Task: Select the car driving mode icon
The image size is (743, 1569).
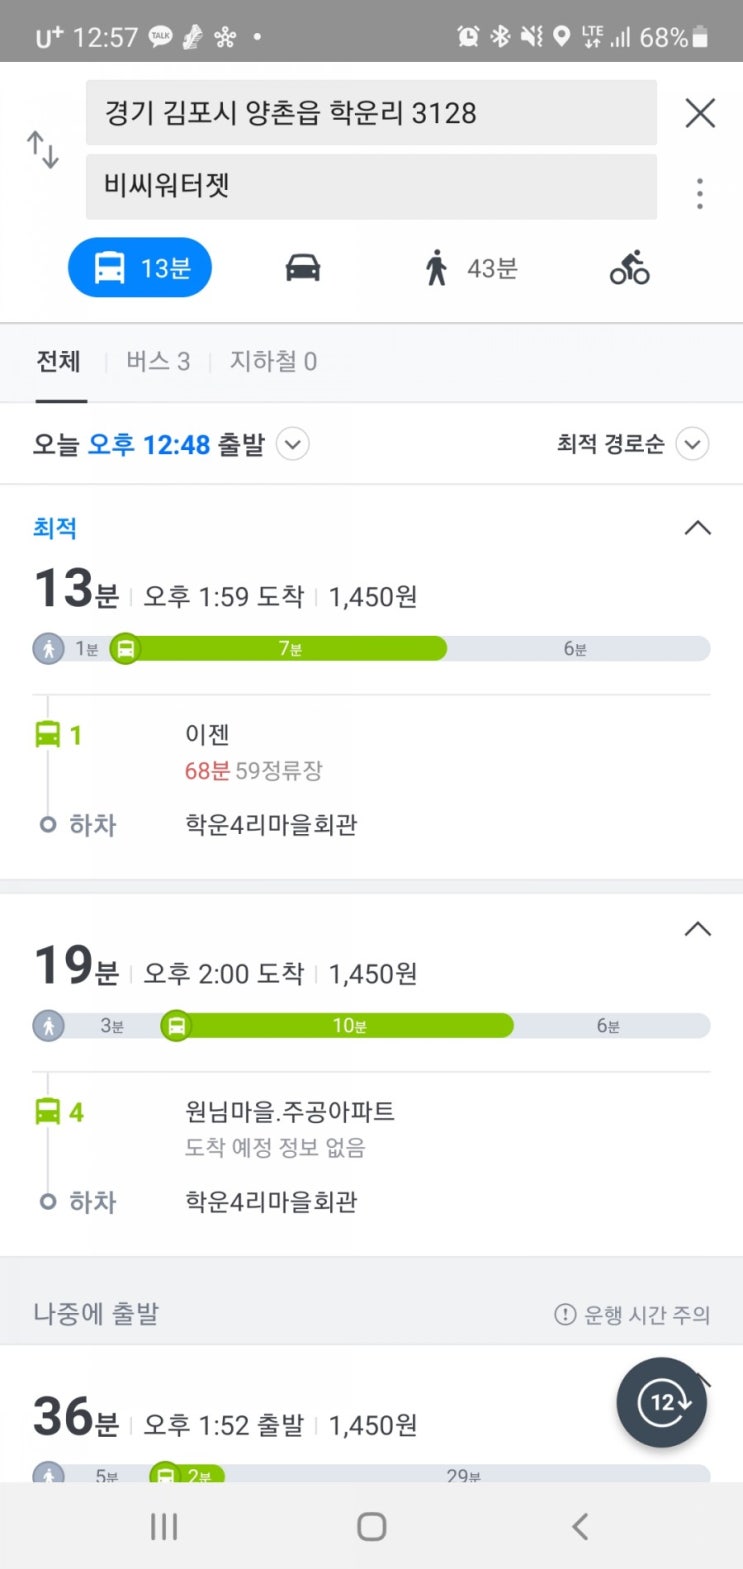Action: pyautogui.click(x=302, y=268)
